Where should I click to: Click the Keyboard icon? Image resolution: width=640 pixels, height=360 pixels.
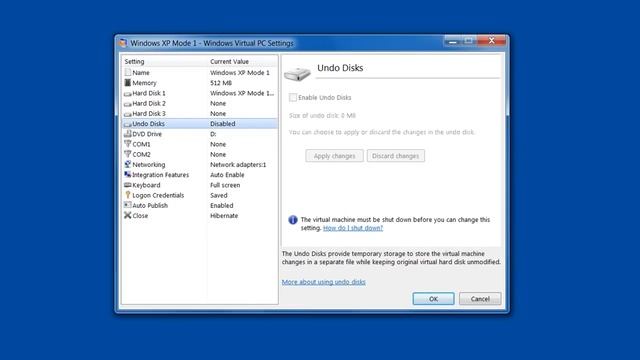[128, 185]
